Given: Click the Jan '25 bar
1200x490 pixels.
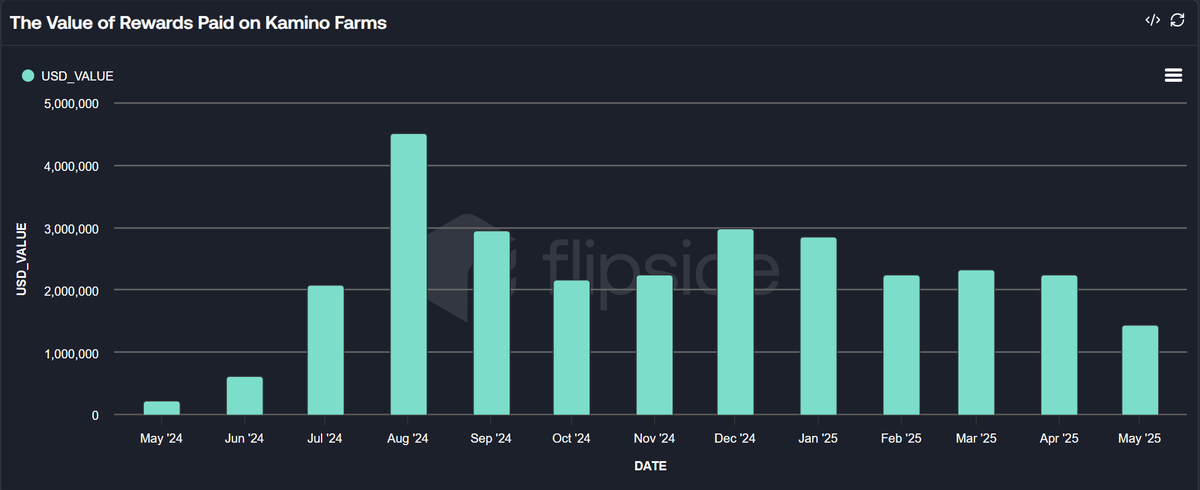Looking at the screenshot, I should click(818, 326).
